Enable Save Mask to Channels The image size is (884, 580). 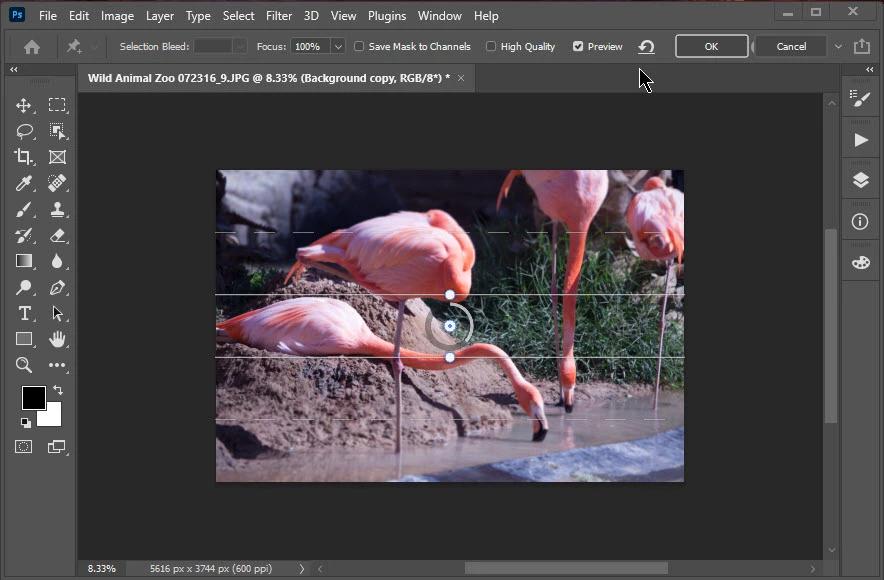[x=359, y=46]
